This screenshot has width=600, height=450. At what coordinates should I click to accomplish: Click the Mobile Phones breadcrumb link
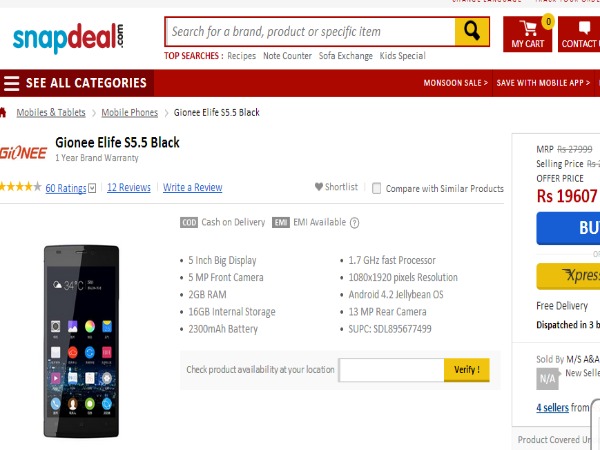[x=129, y=112]
